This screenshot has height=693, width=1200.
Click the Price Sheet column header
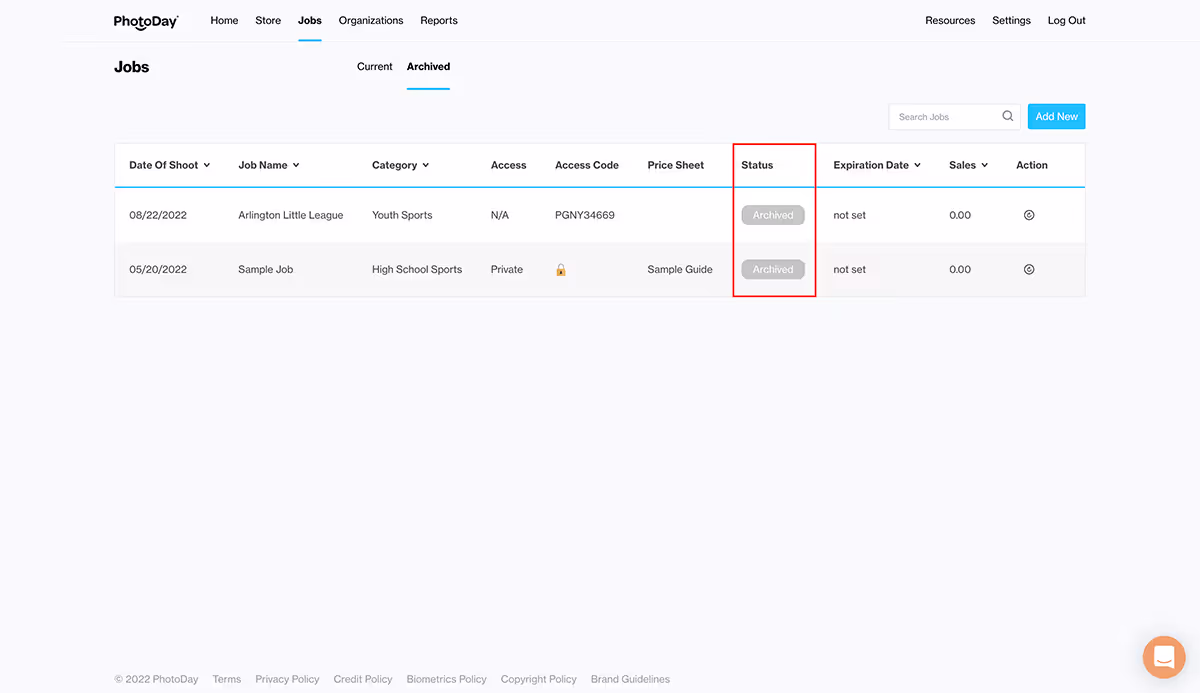pos(676,165)
